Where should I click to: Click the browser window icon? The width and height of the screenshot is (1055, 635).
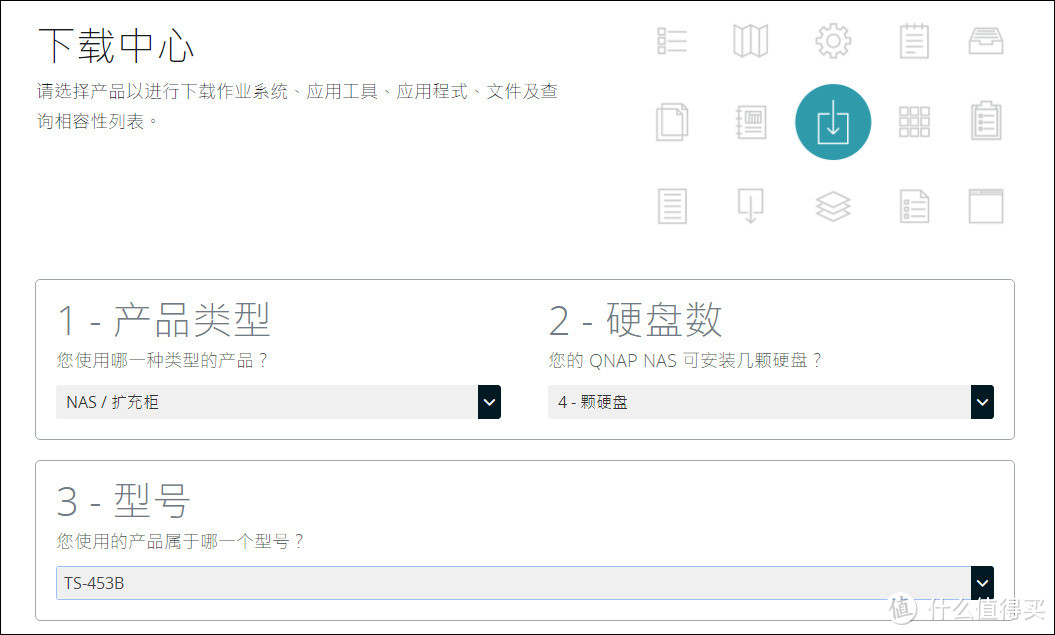pos(986,206)
